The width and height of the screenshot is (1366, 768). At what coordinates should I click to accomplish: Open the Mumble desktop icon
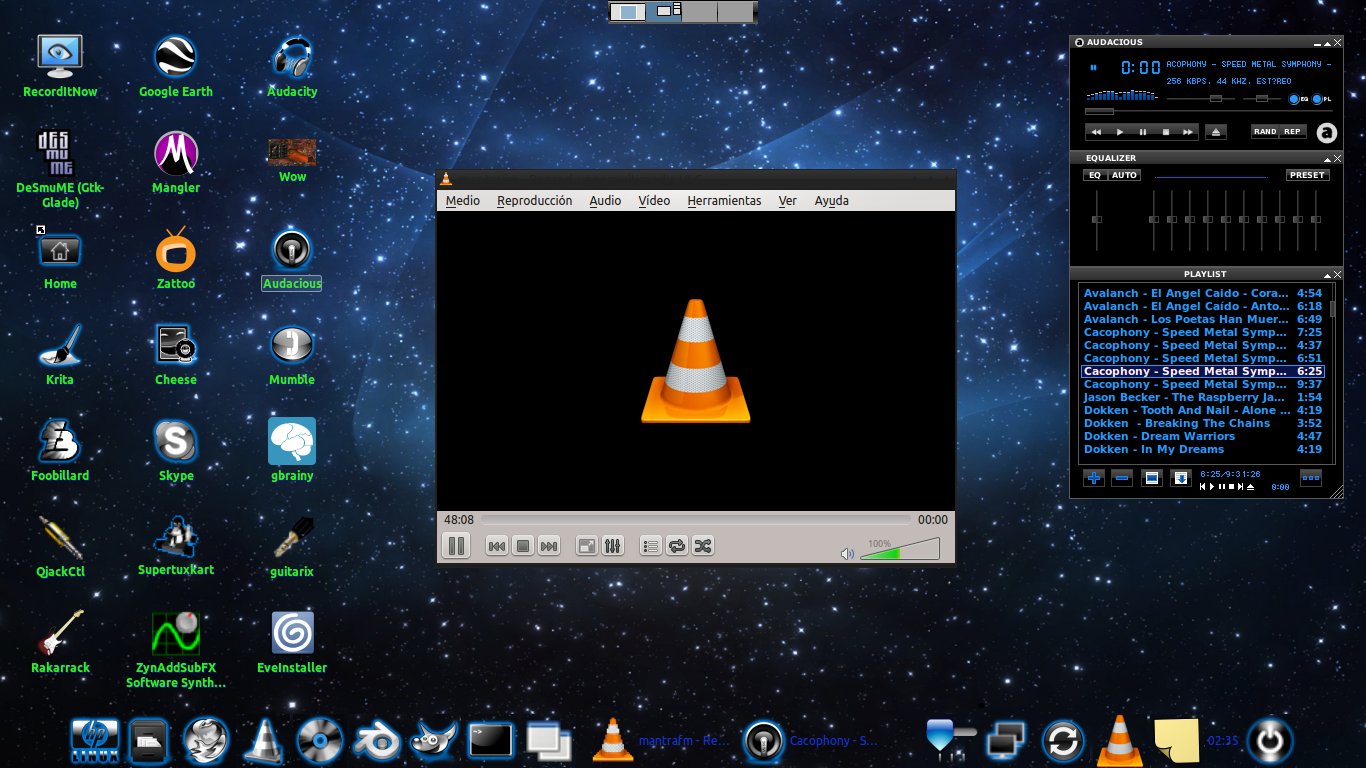coord(292,354)
